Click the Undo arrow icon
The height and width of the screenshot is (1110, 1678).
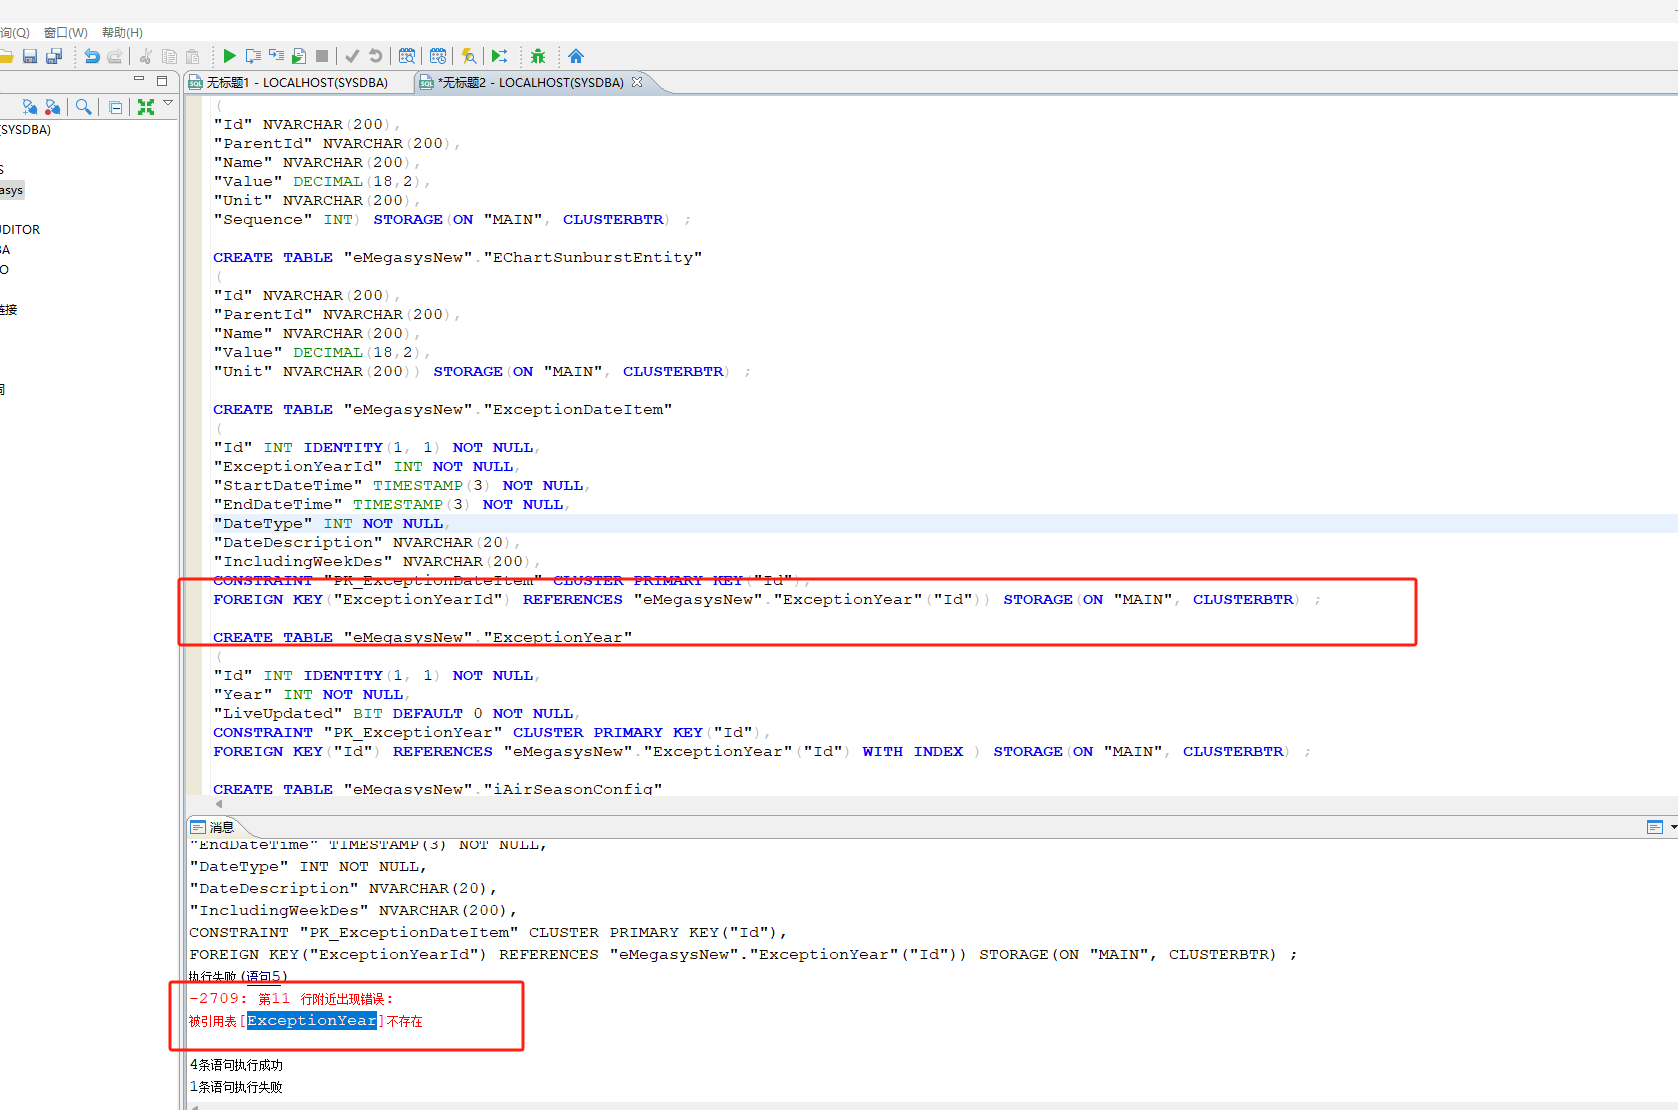coord(91,56)
